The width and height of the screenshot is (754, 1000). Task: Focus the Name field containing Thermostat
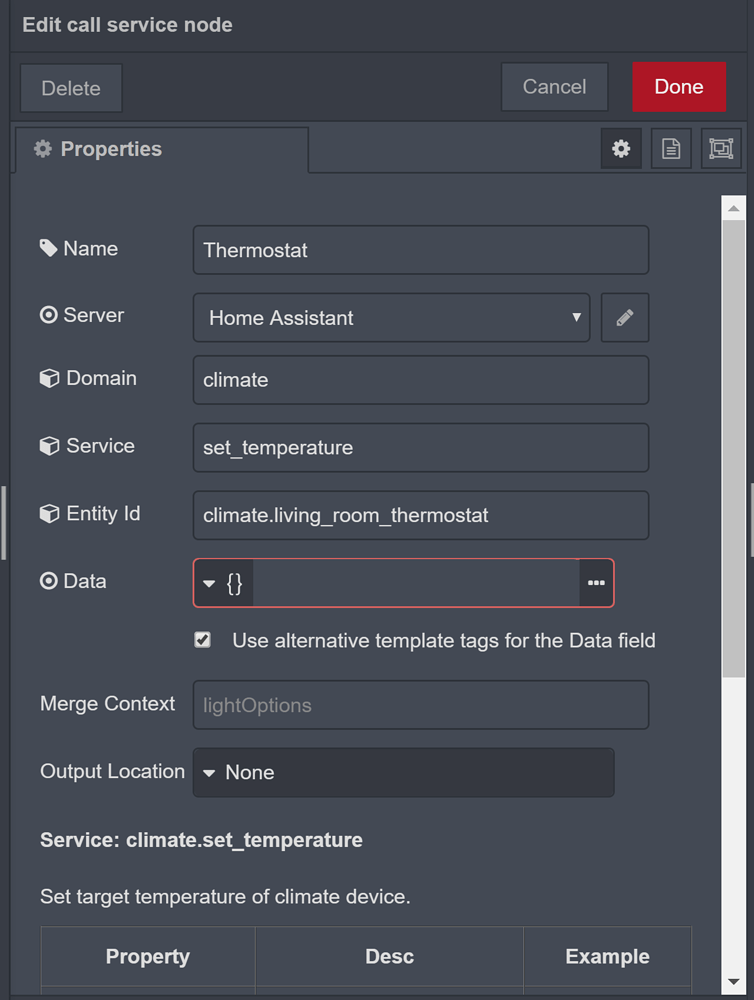point(421,250)
